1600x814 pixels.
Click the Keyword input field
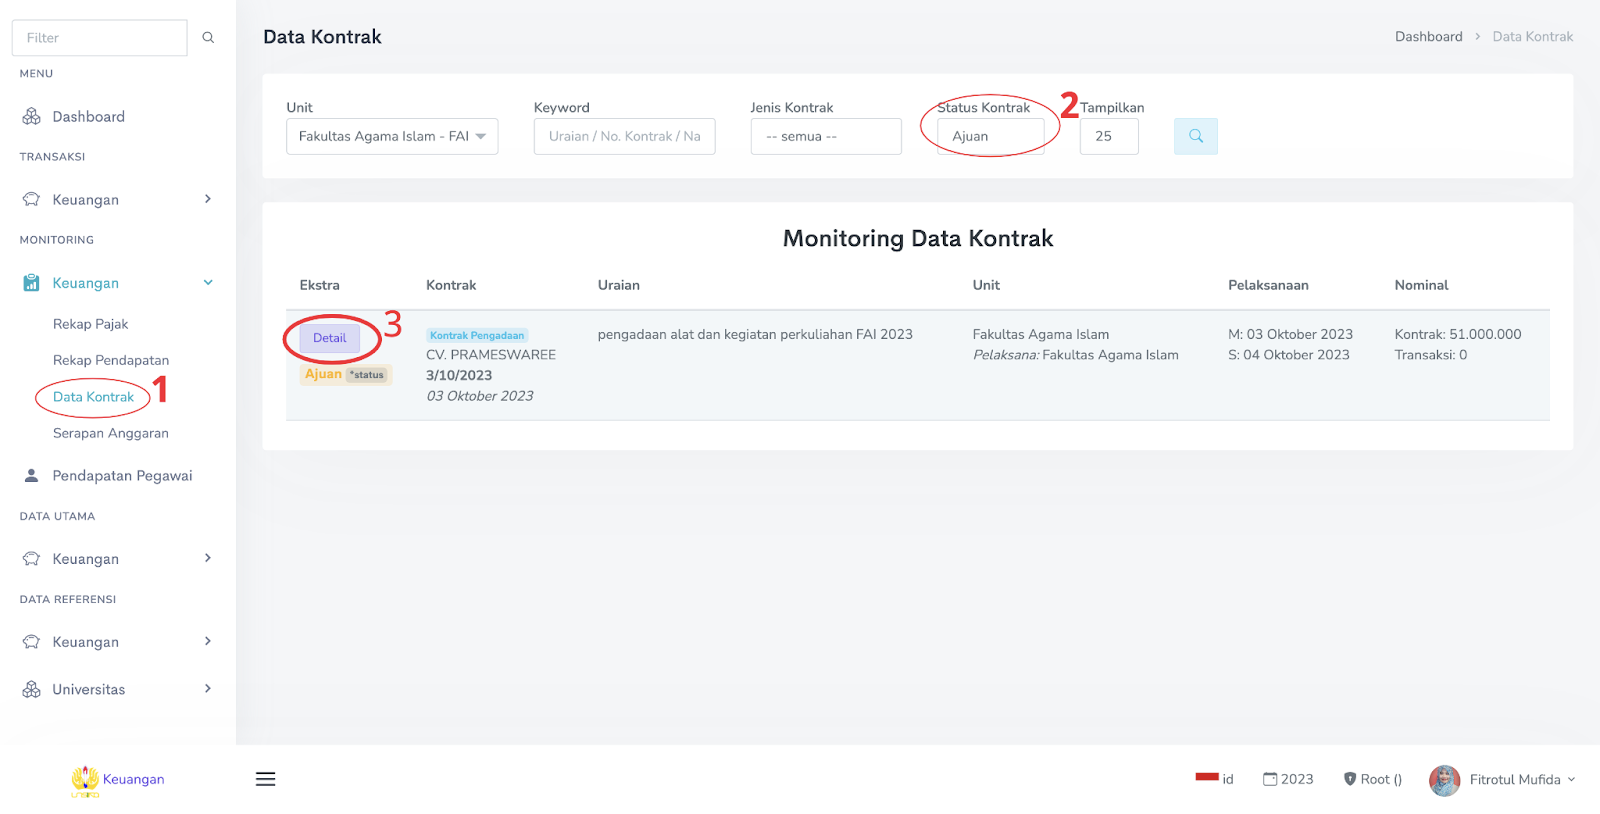coord(624,136)
